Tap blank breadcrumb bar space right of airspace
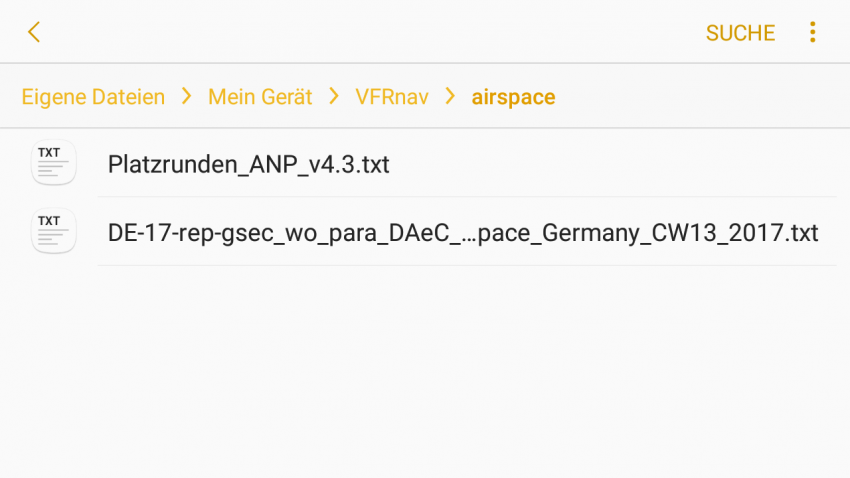The width and height of the screenshot is (850, 478). click(702, 96)
